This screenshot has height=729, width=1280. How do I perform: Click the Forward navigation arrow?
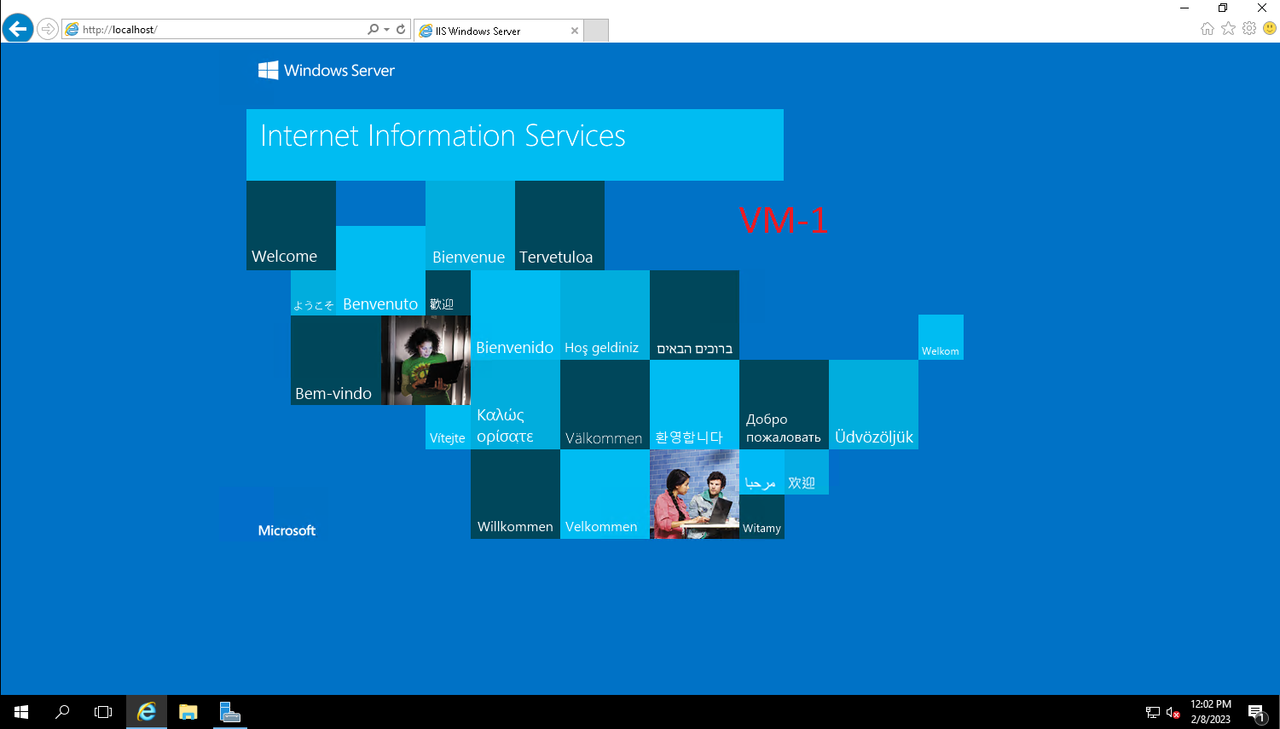(x=47, y=28)
